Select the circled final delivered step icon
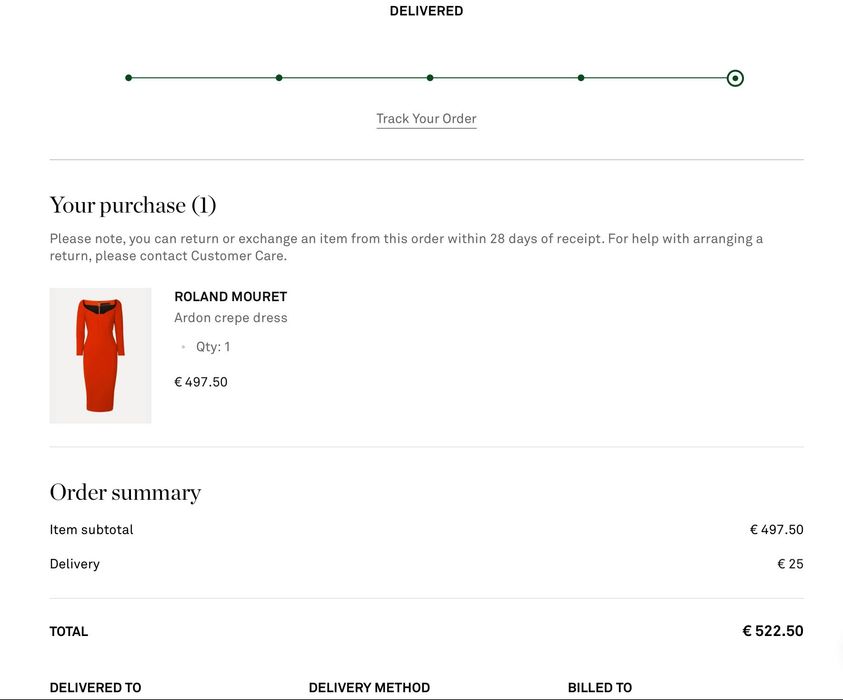The image size is (843, 700). pos(735,78)
